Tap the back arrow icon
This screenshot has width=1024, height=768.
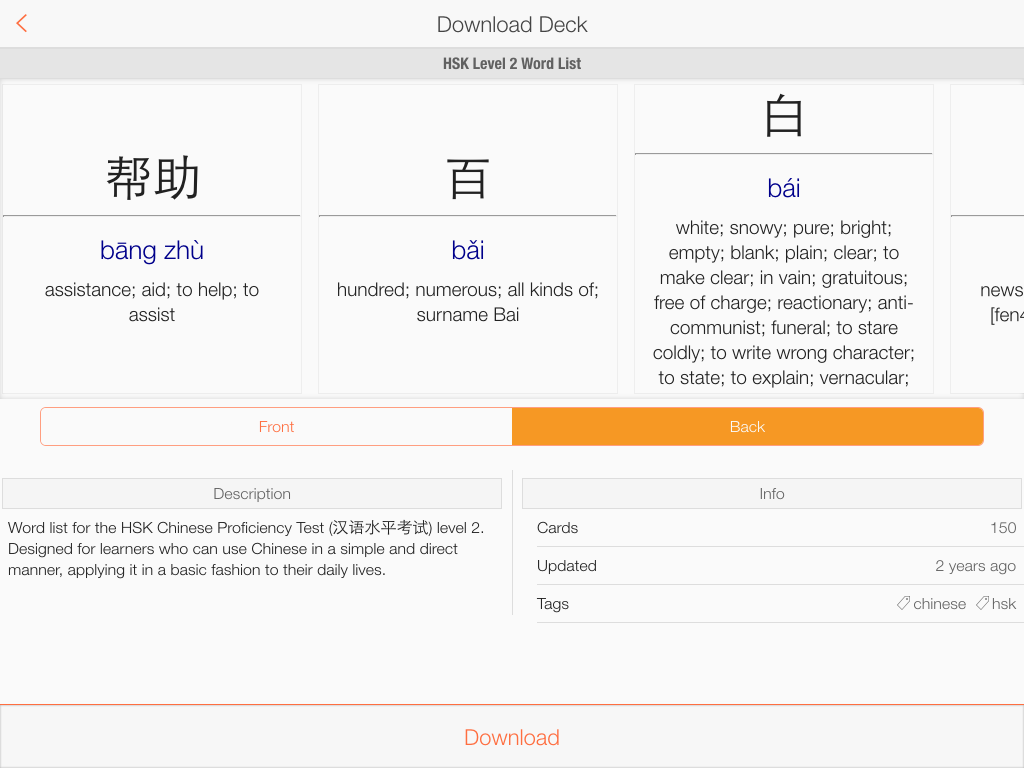tap(22, 24)
